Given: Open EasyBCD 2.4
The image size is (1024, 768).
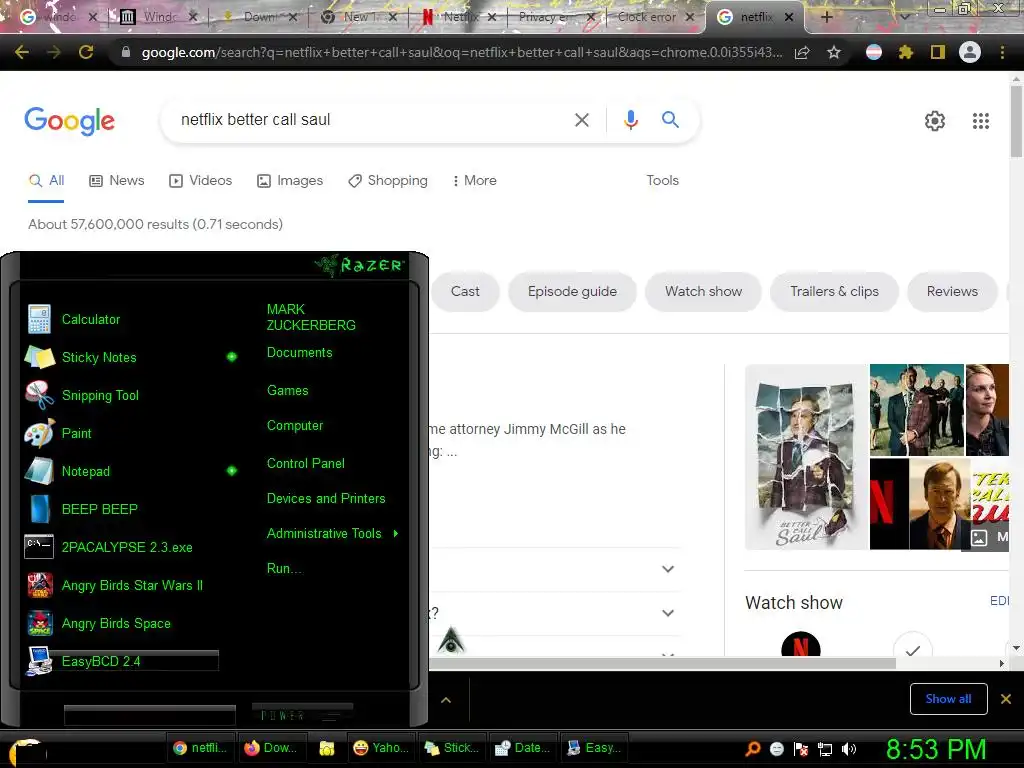Looking at the screenshot, I should click(x=101, y=661).
